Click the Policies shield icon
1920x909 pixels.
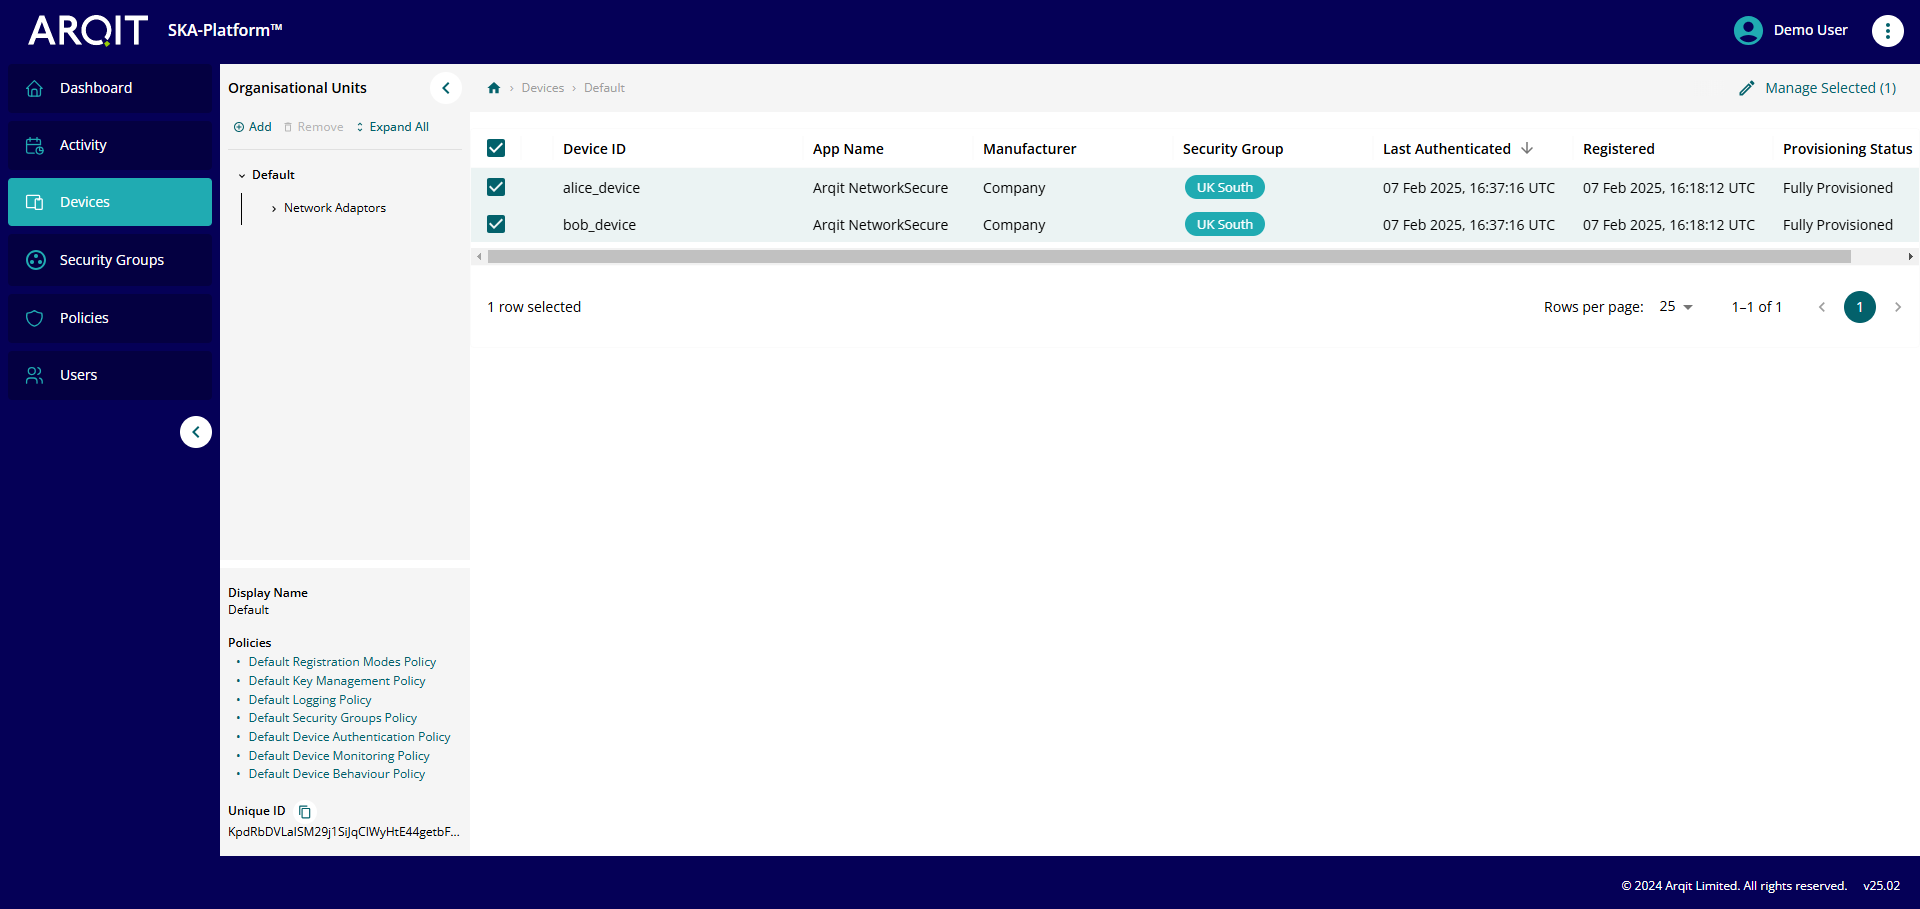35,318
